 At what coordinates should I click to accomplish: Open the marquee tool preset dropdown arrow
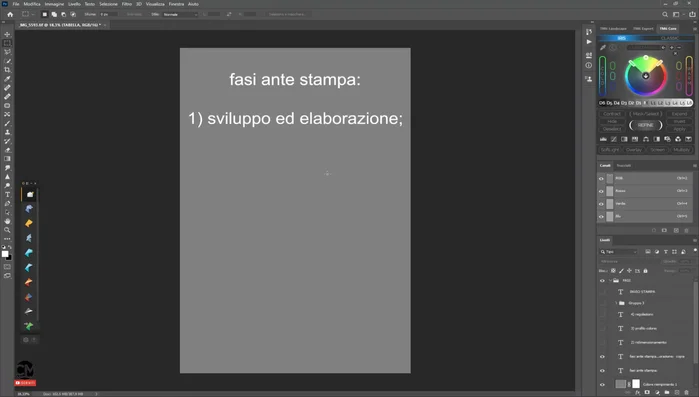33,14
